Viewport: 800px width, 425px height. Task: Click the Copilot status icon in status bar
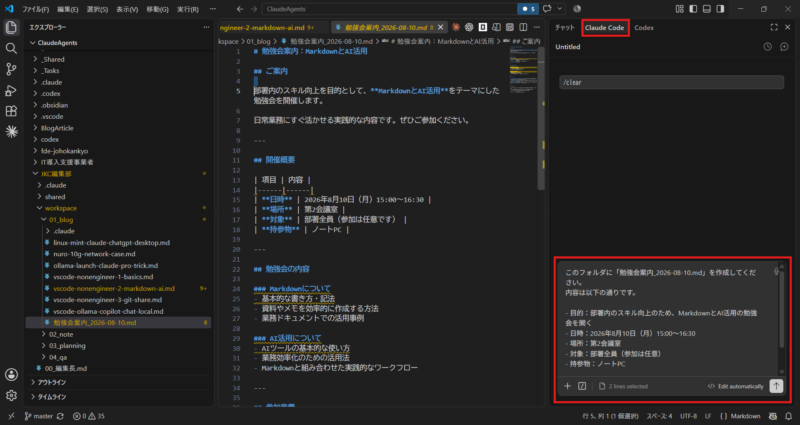pyautogui.click(x=773, y=416)
